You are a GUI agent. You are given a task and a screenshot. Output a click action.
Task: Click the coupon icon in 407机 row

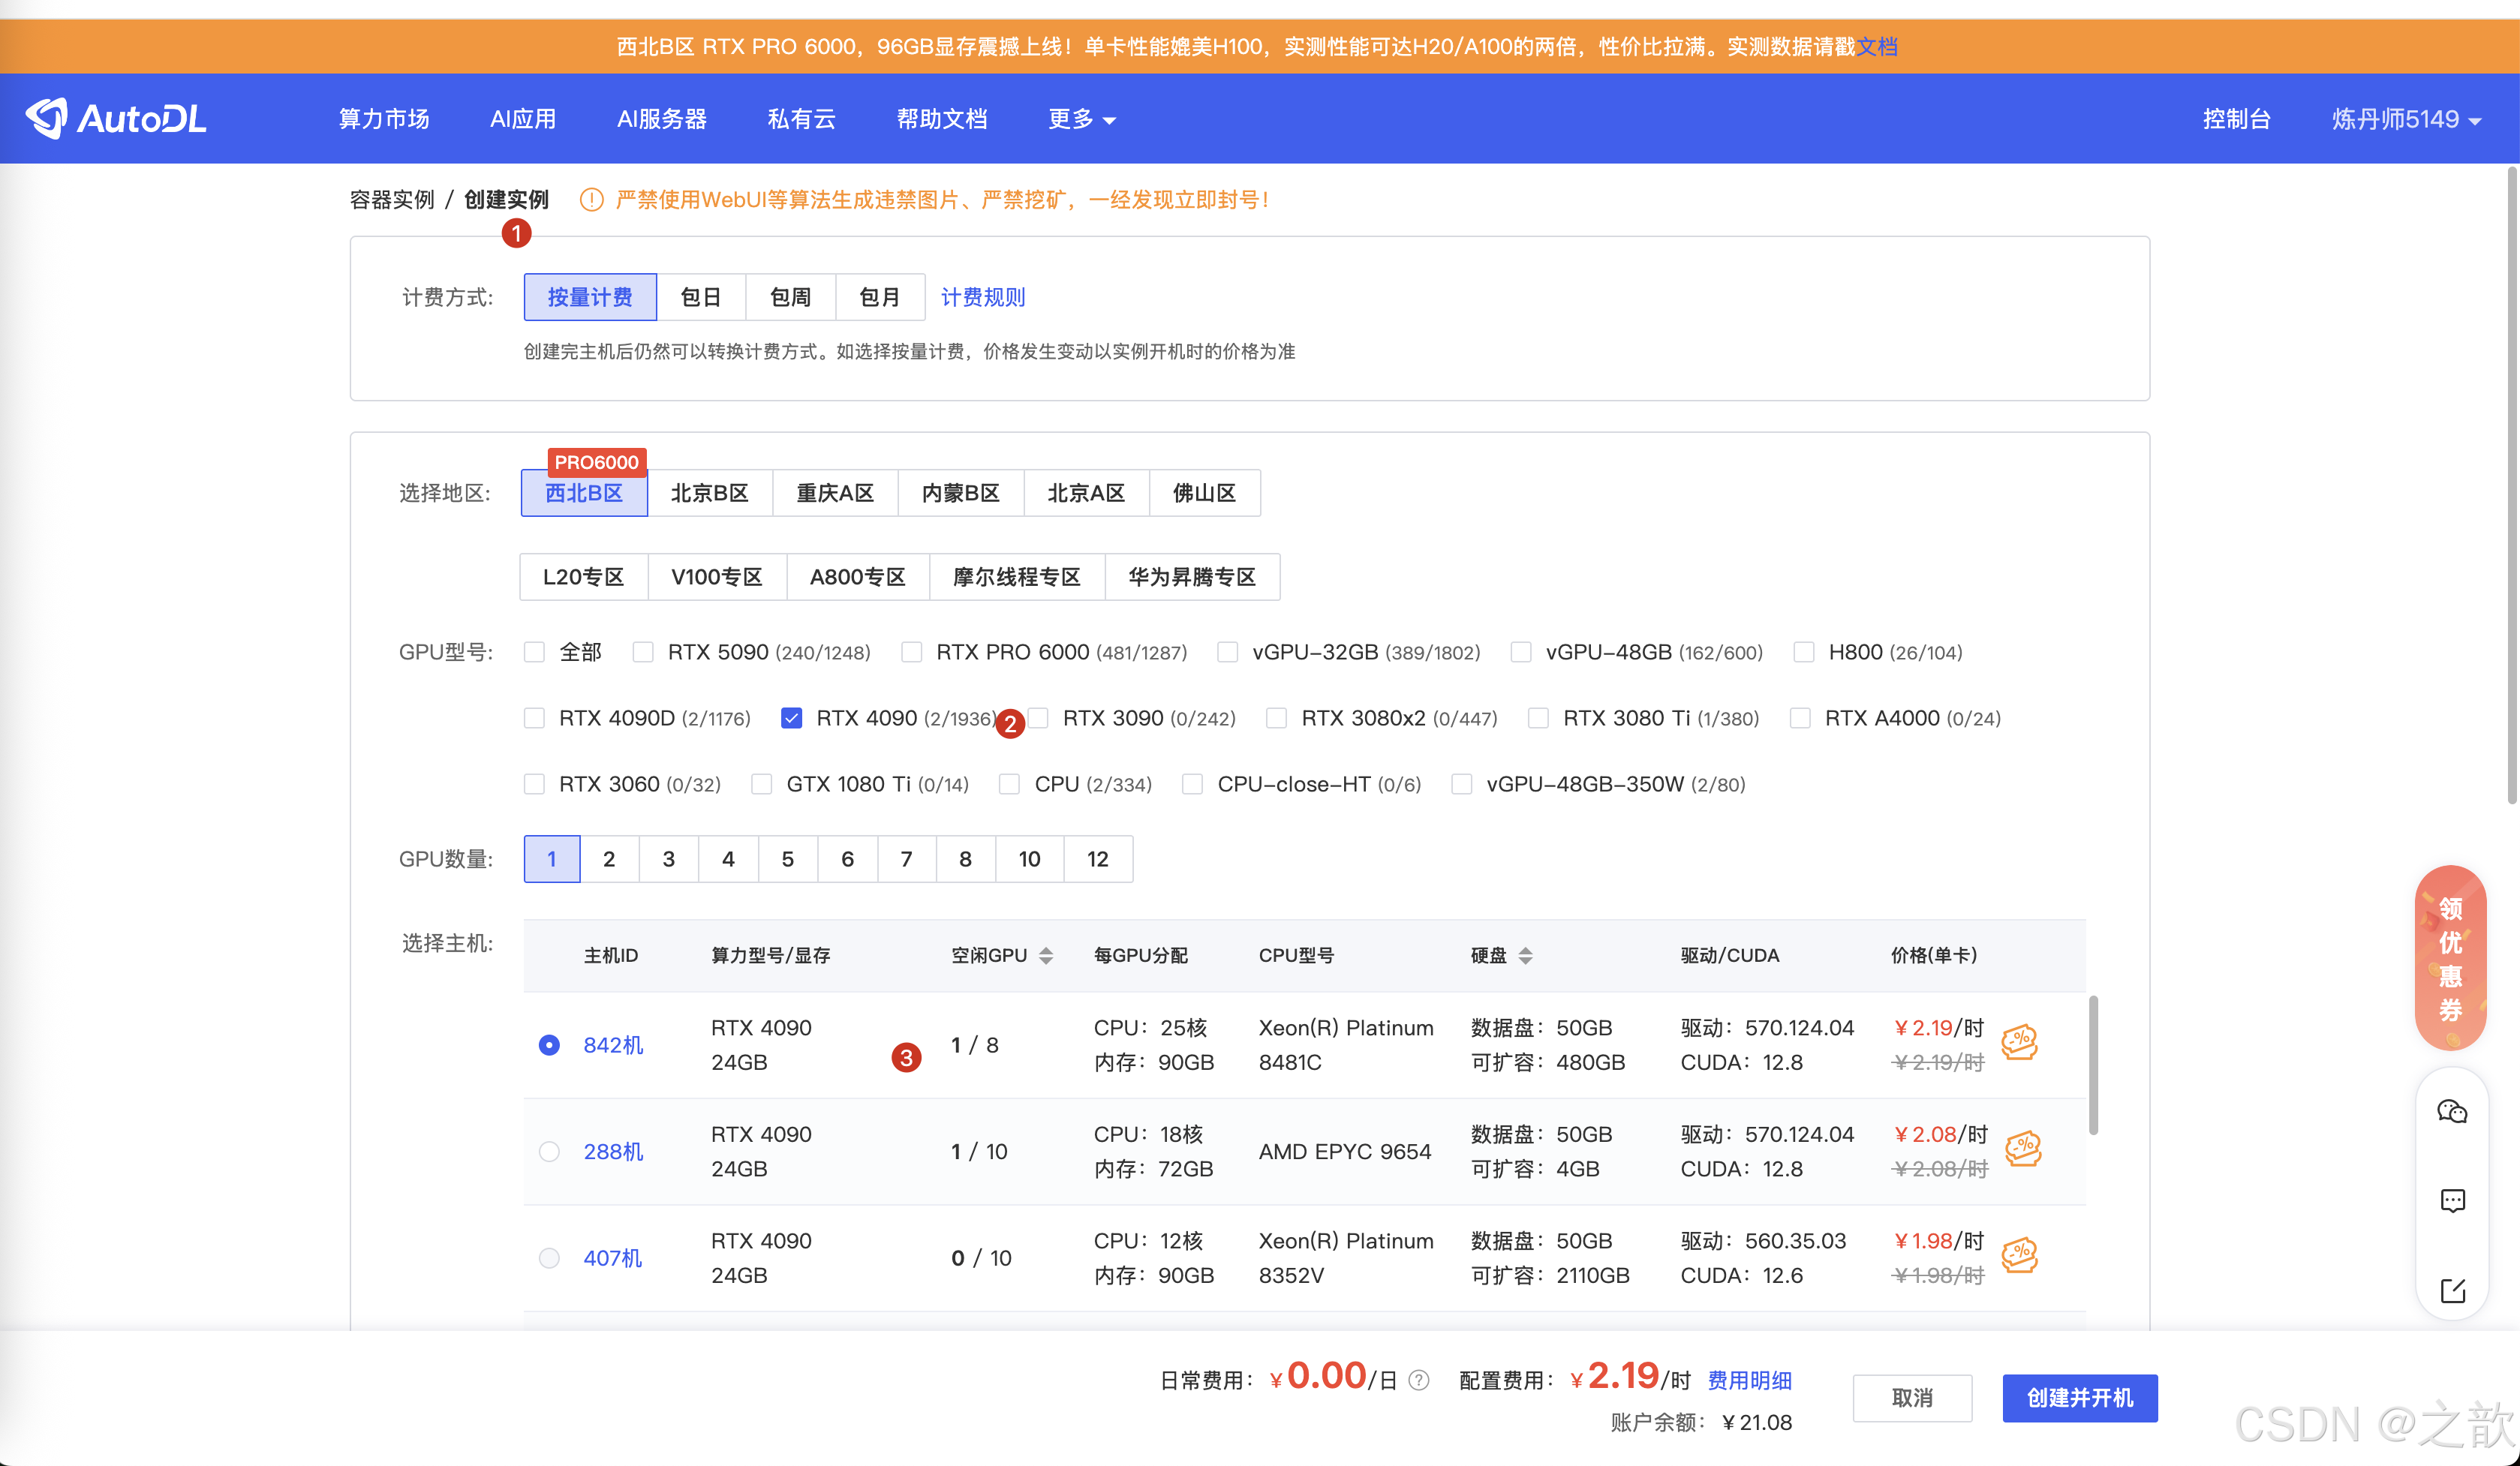click(x=2019, y=1255)
